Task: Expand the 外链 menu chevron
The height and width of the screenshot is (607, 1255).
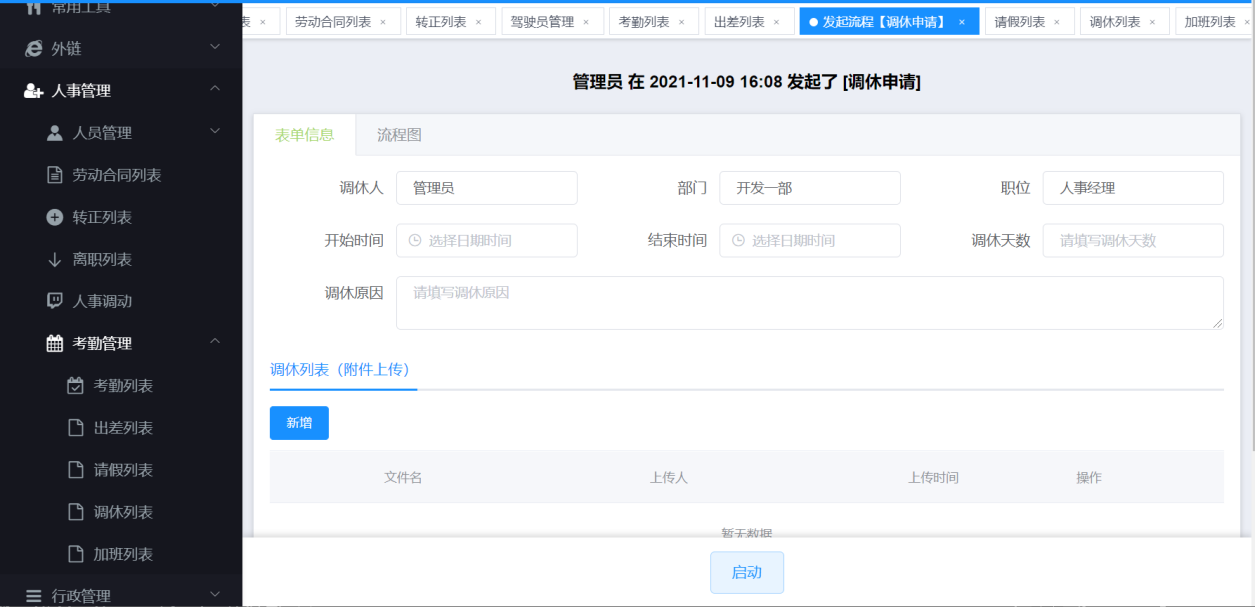Action: (215, 47)
